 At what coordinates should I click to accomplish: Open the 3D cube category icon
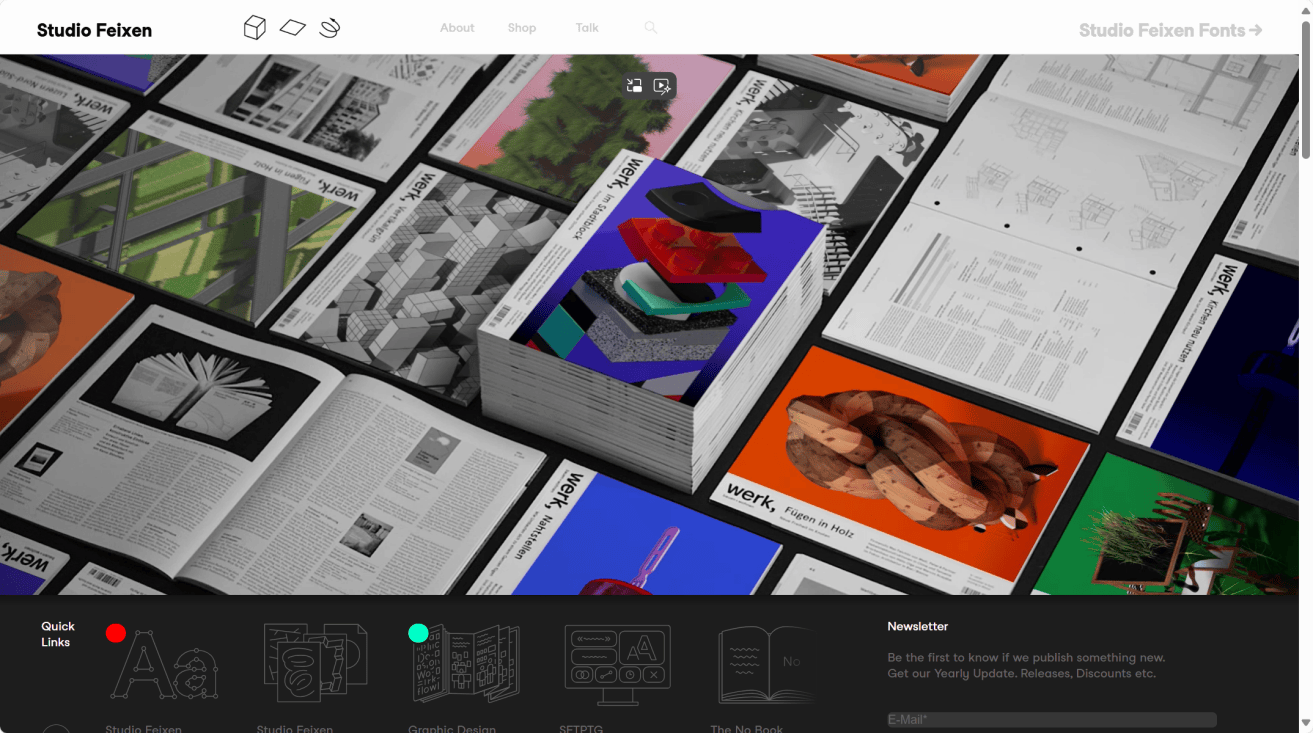click(255, 27)
